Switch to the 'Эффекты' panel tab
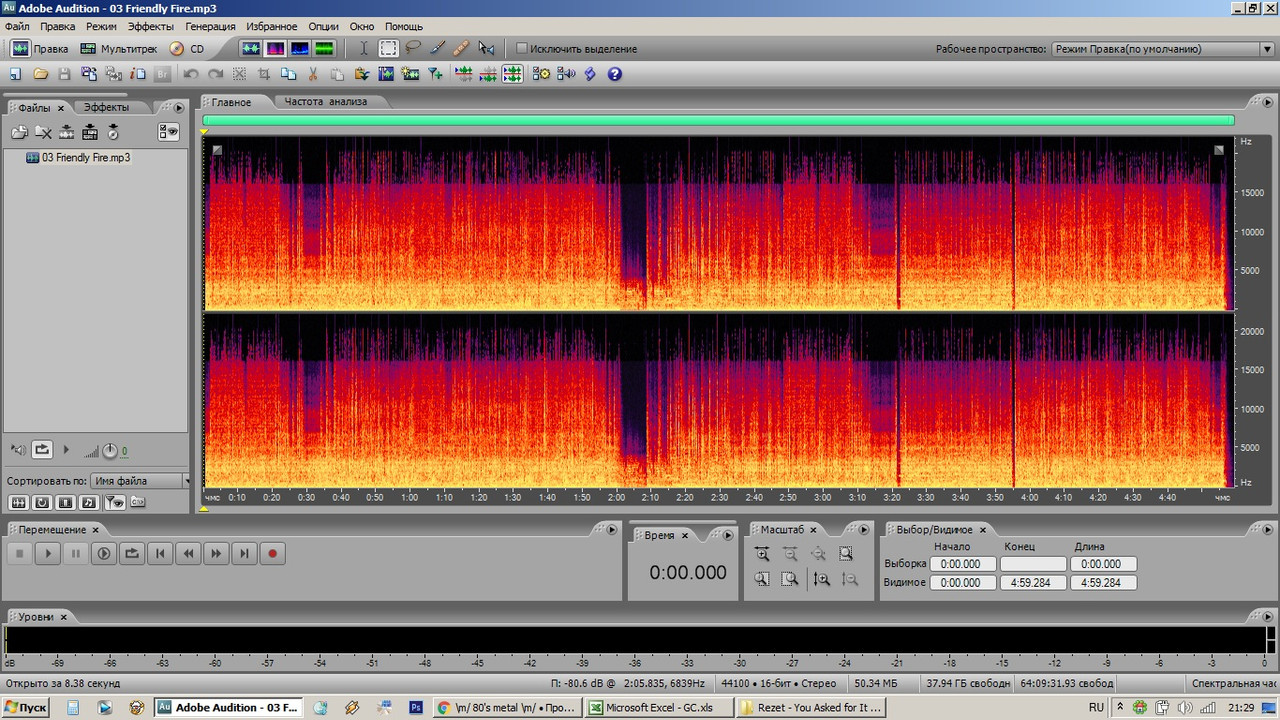Screen dimensions: 1280x720 click(106, 108)
